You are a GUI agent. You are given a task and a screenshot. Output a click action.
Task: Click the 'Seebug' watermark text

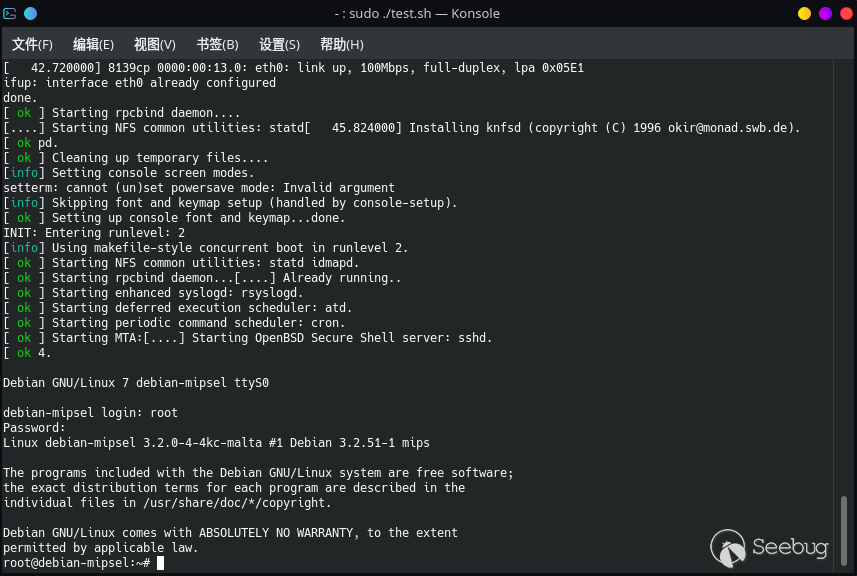[x=791, y=548]
